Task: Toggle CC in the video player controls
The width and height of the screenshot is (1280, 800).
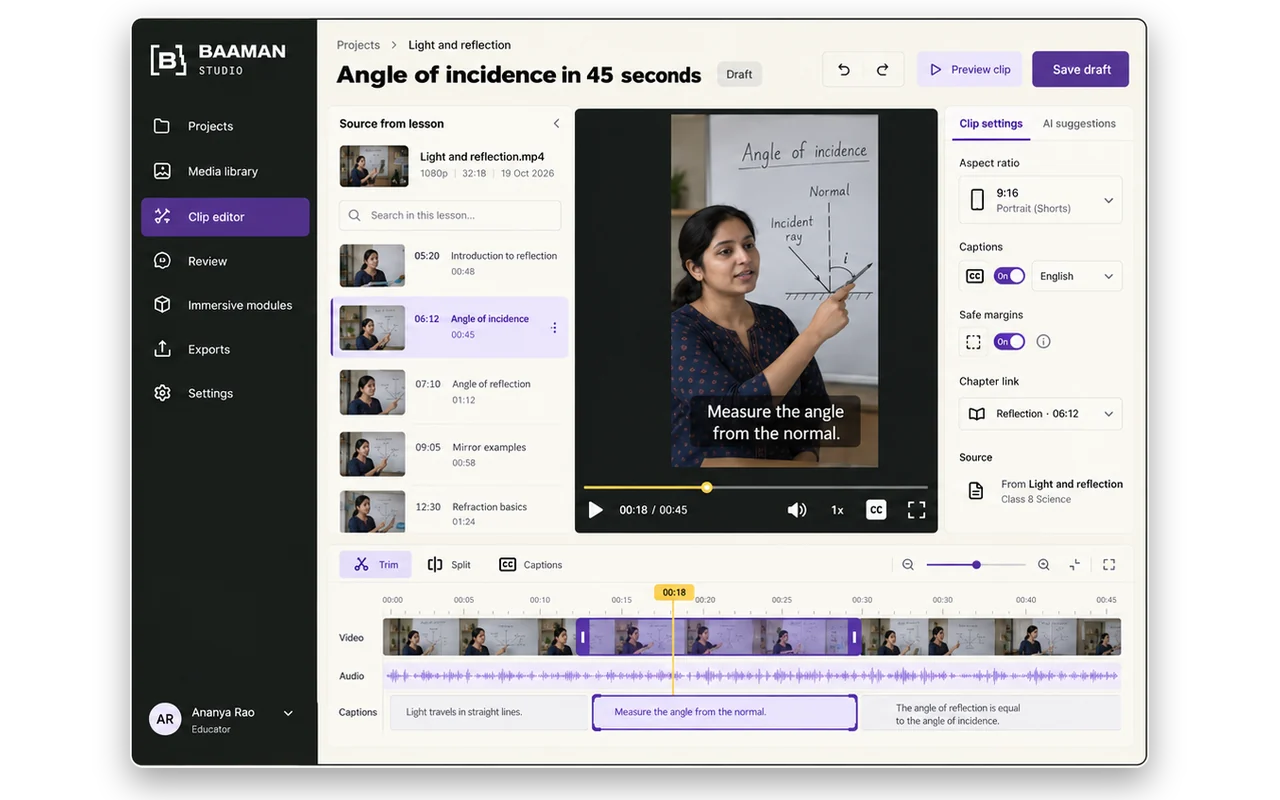Action: point(876,510)
